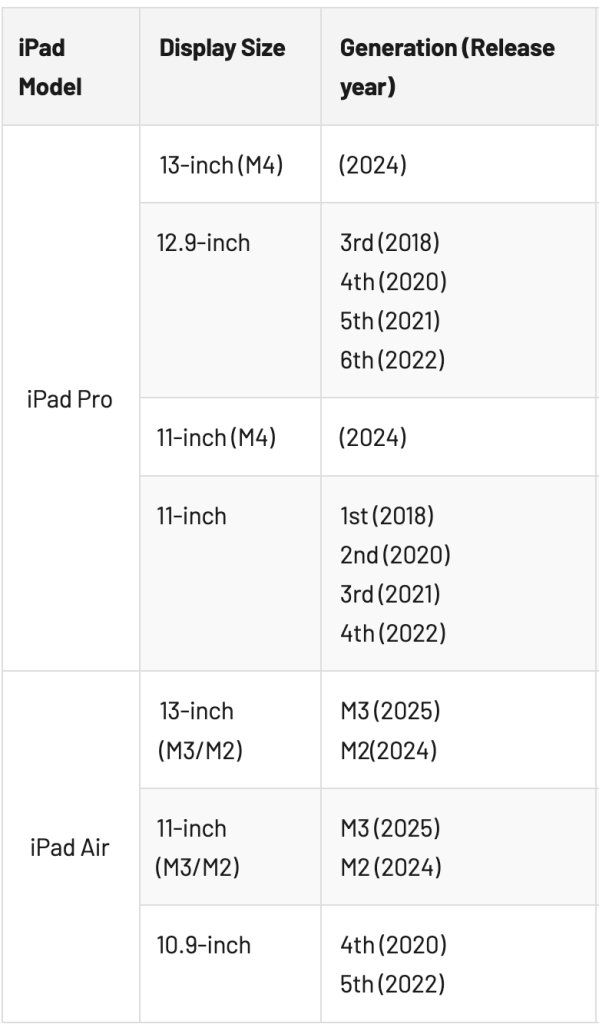This screenshot has width=599, height=1024.
Task: Click the 6th (2022) generation entry
Action: [392, 360]
